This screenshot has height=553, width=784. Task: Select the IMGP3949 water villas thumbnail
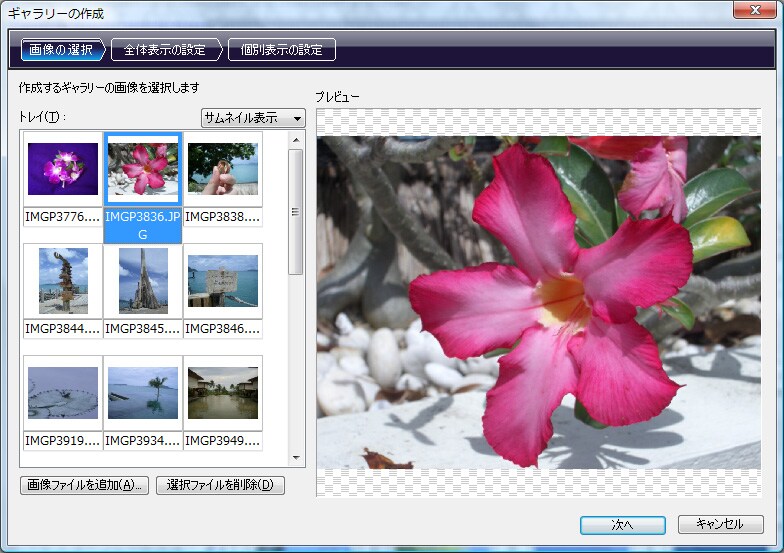tap(223, 393)
